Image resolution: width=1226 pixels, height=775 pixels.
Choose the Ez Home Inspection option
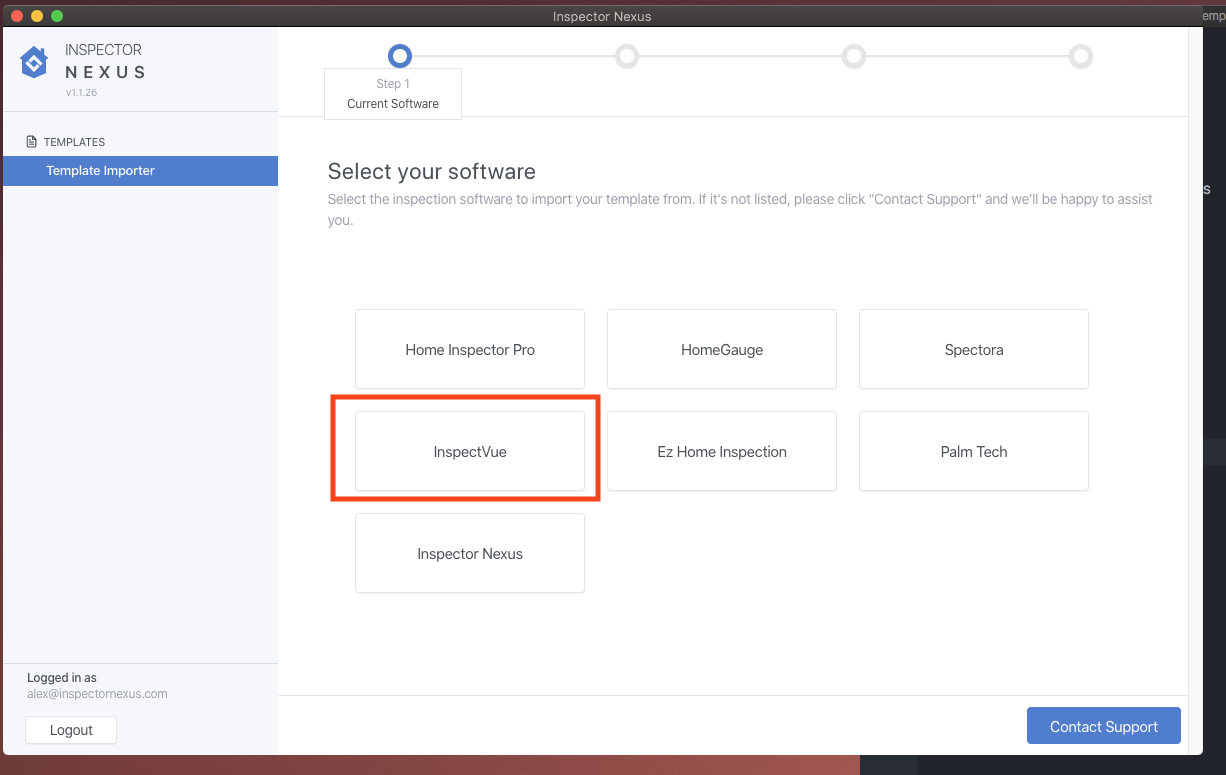pos(722,452)
